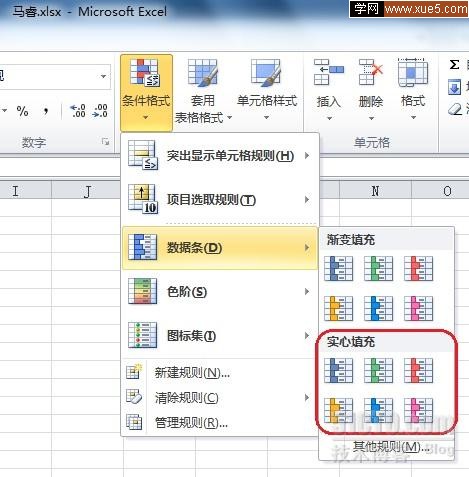469x477 pixels.
Task: Expand the 项目选取规则 submenu arrow
Action: tap(307, 199)
